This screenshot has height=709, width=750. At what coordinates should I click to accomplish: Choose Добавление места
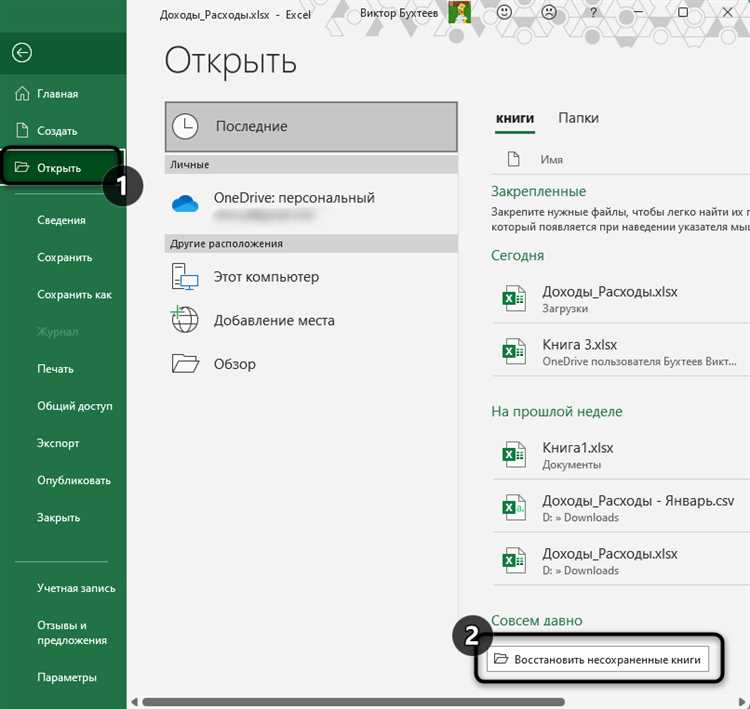coord(311,320)
